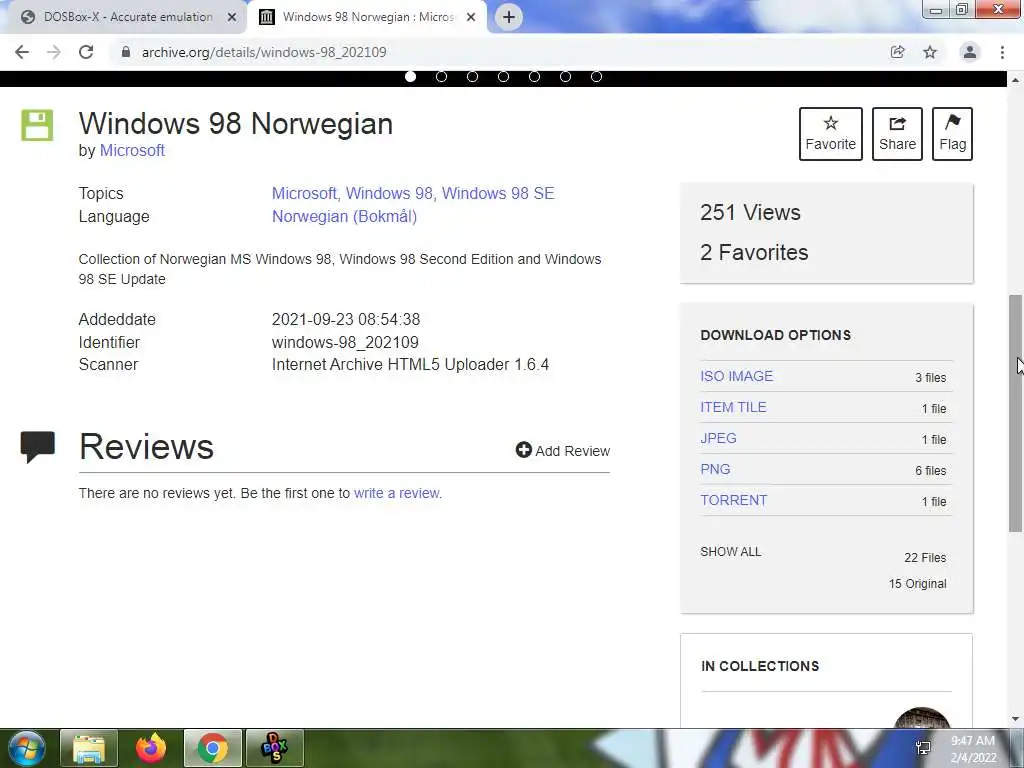Click the '251 Views' stat
The width and height of the screenshot is (1024, 768).
[750, 212]
